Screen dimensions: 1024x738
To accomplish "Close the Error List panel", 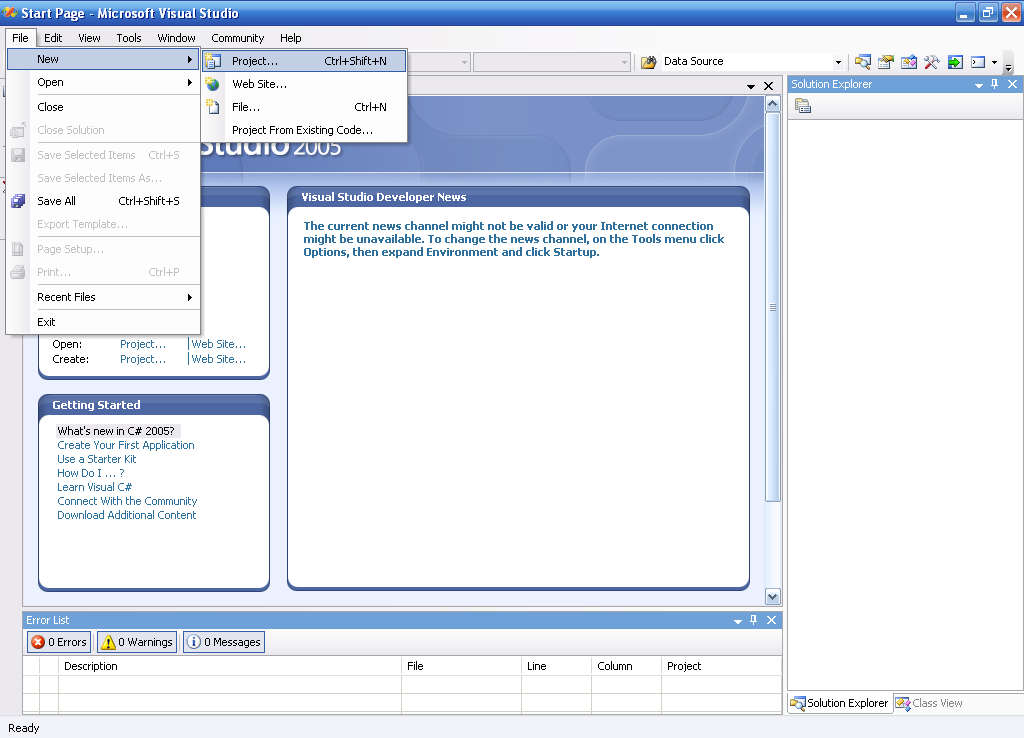I will pyautogui.click(x=771, y=620).
